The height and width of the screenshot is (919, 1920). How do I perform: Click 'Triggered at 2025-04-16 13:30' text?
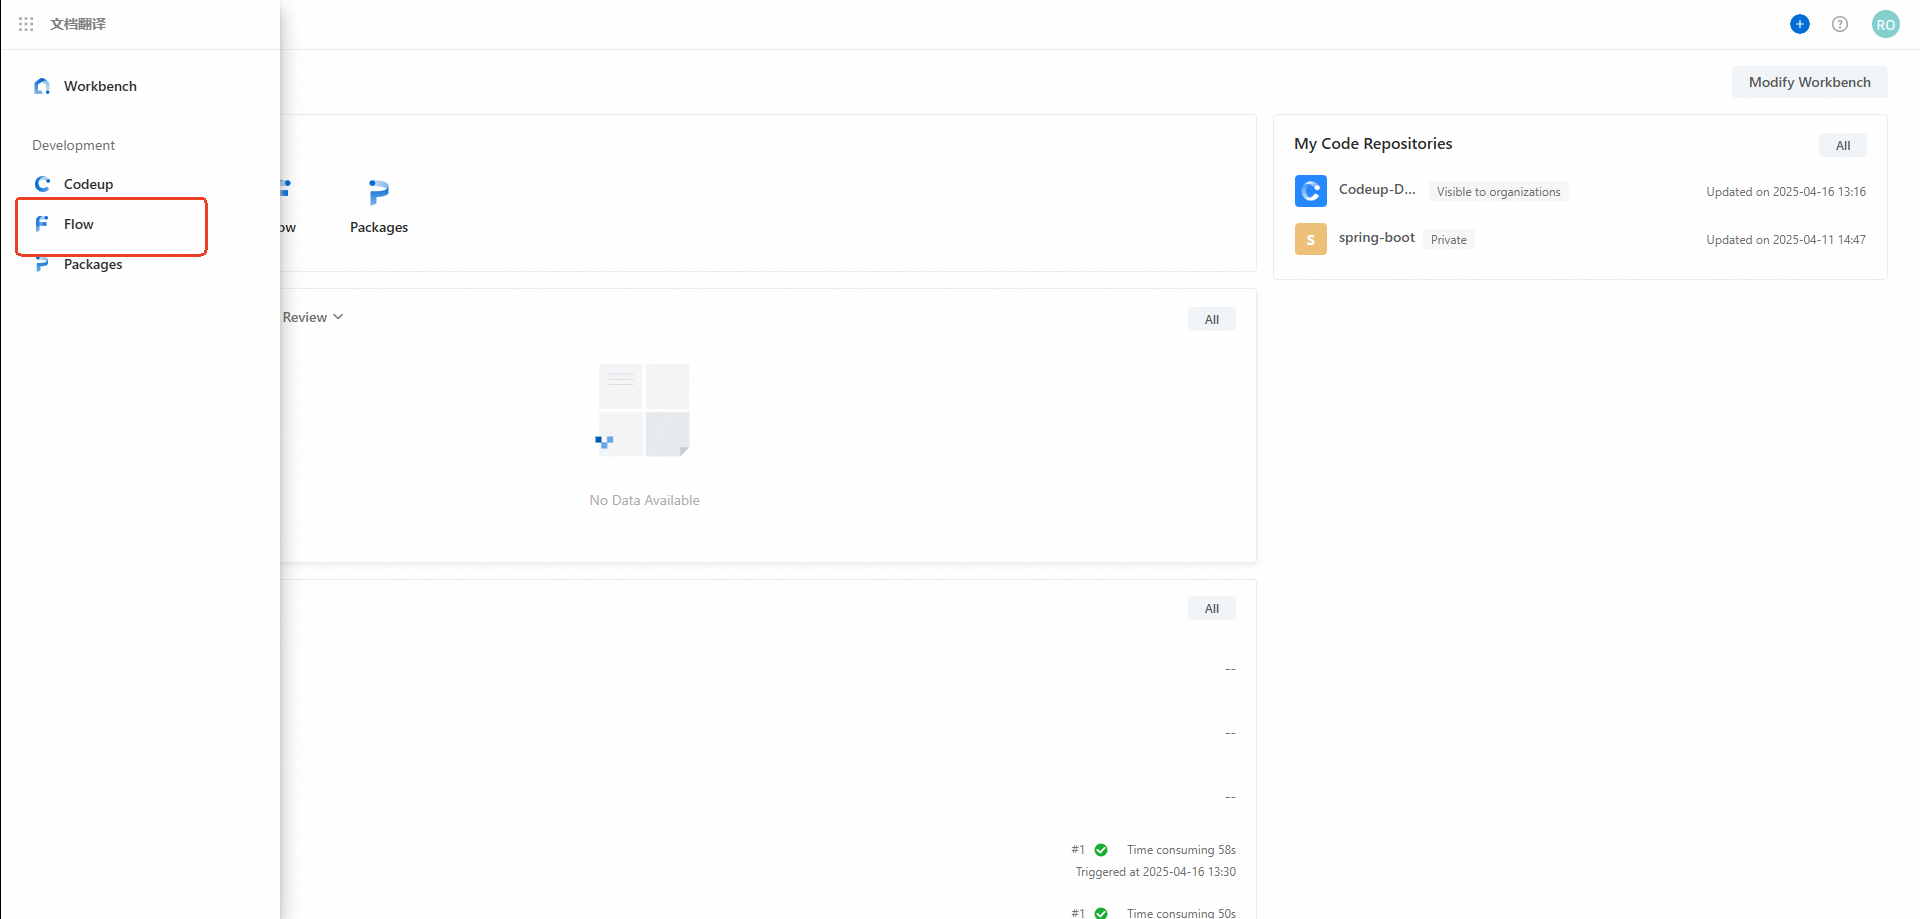pos(1156,872)
